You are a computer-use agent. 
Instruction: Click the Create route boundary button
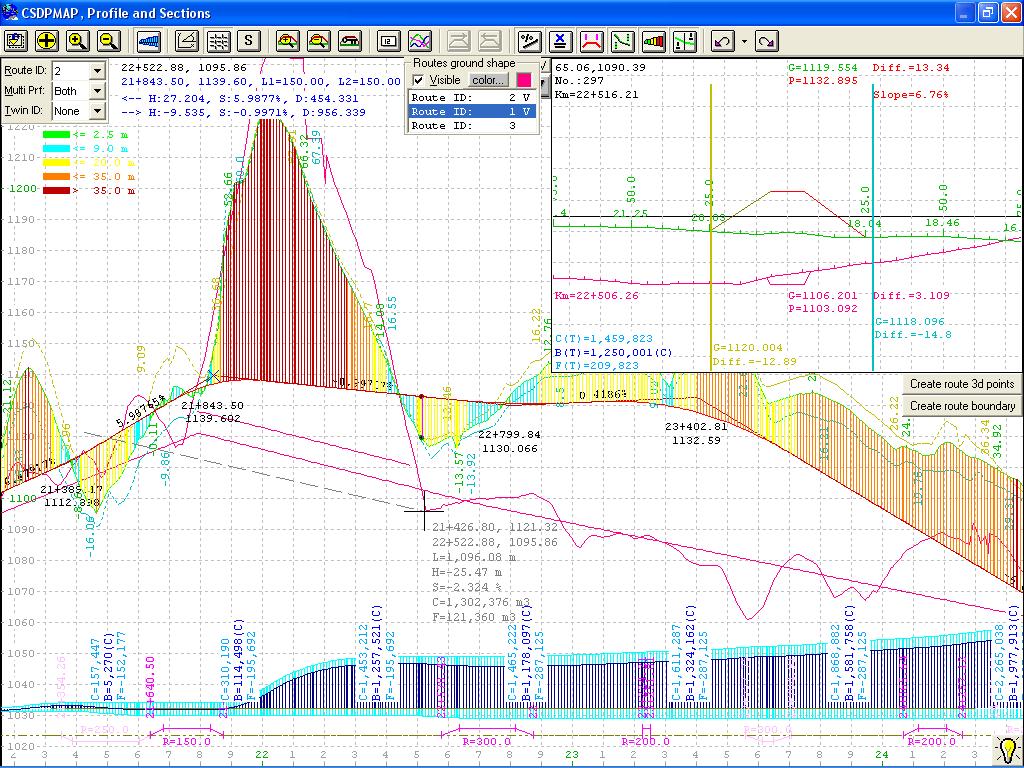(962, 406)
